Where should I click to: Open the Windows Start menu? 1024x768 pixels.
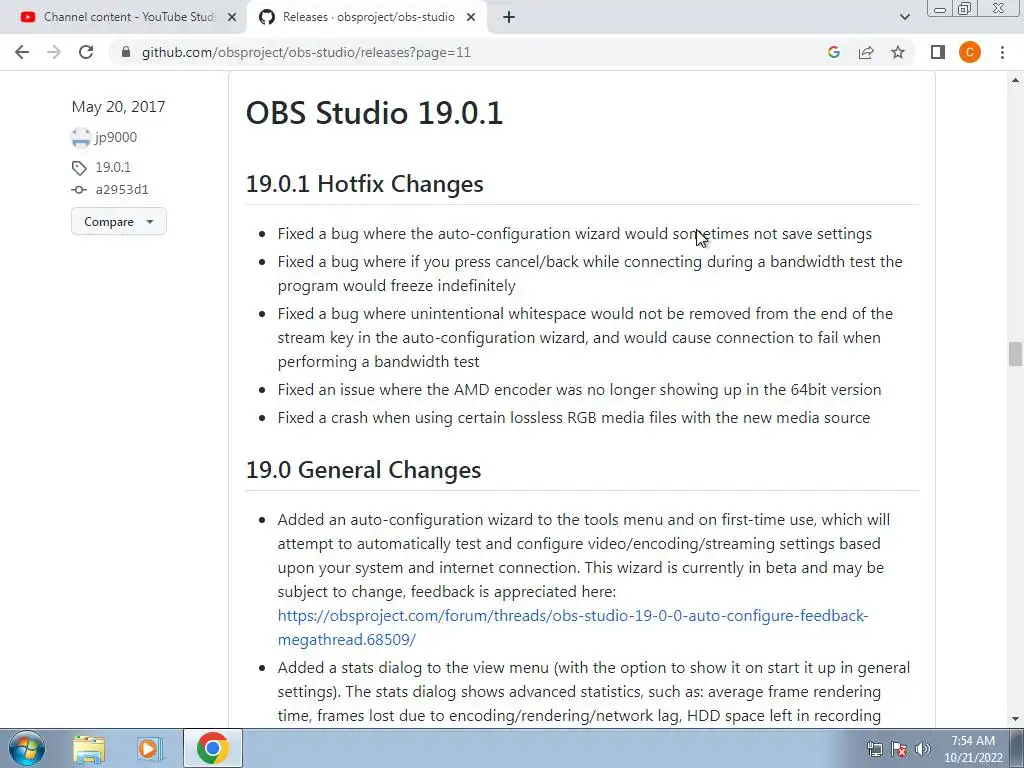(27, 748)
